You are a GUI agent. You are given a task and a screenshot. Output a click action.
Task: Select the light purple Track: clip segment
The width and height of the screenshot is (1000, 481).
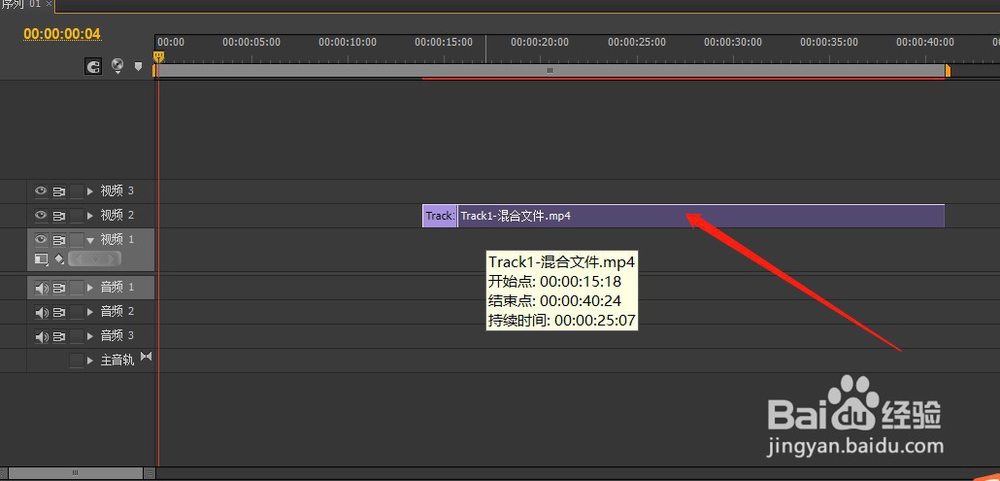click(439, 216)
